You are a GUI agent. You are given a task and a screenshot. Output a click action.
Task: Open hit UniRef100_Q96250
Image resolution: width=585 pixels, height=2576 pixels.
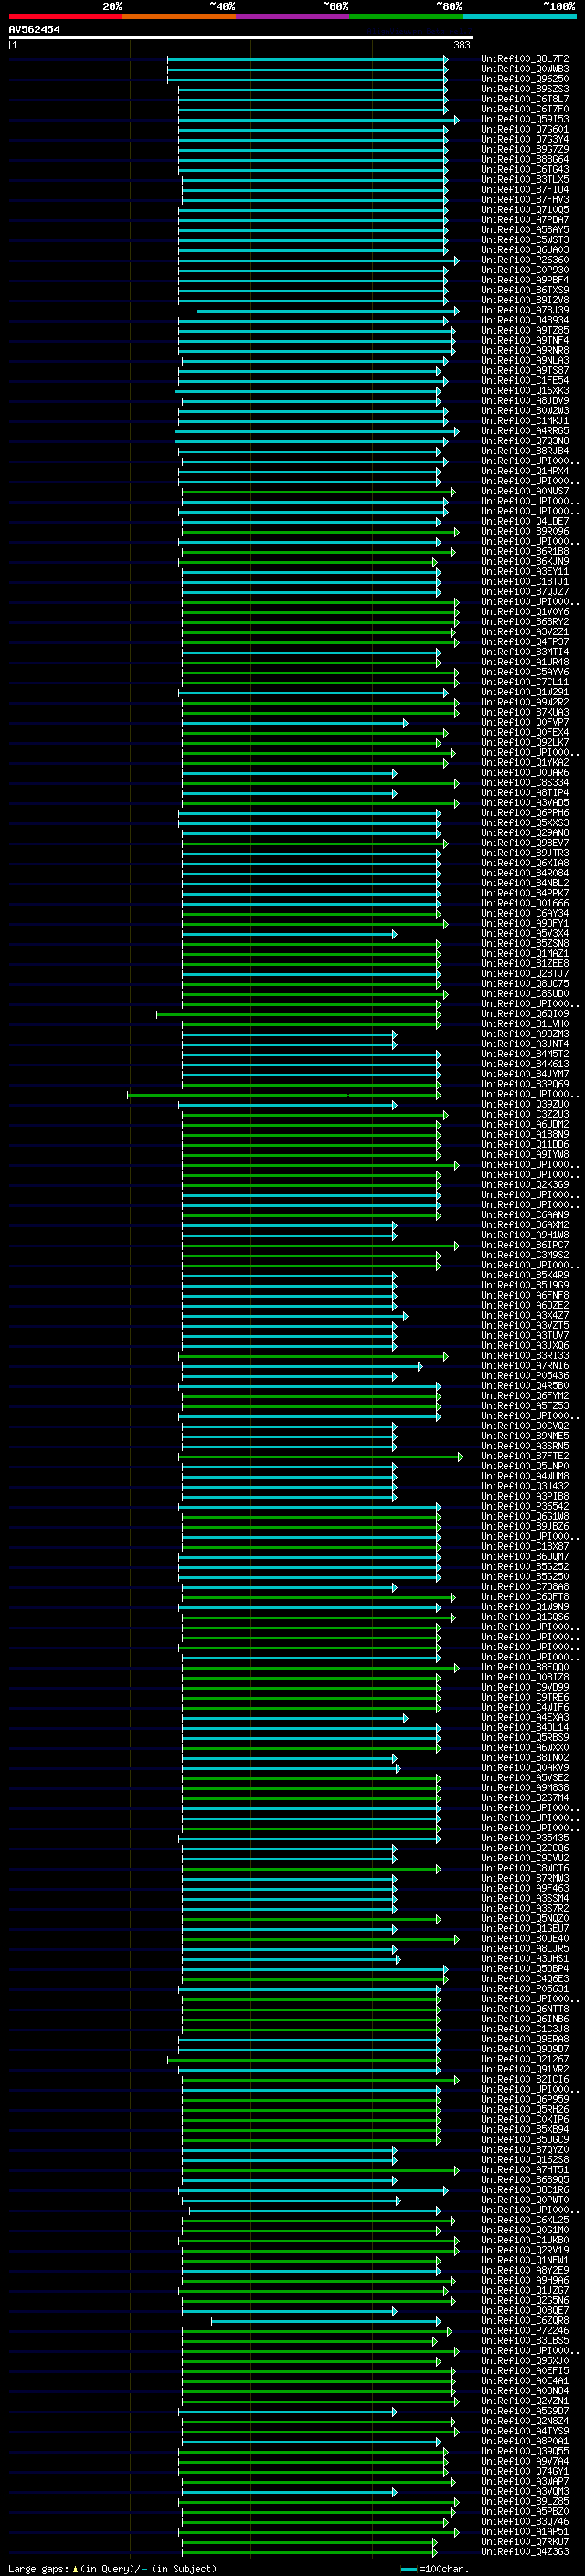point(525,79)
